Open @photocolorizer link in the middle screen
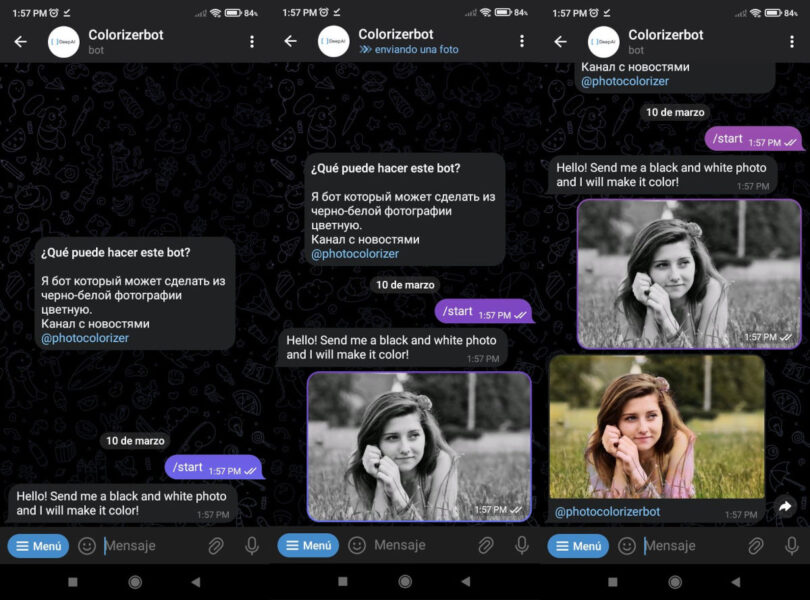The width and height of the screenshot is (810, 600). [x=355, y=254]
